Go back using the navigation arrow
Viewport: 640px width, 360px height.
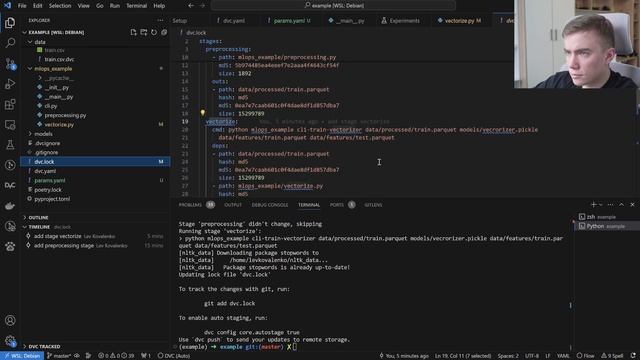[x=191, y=6]
